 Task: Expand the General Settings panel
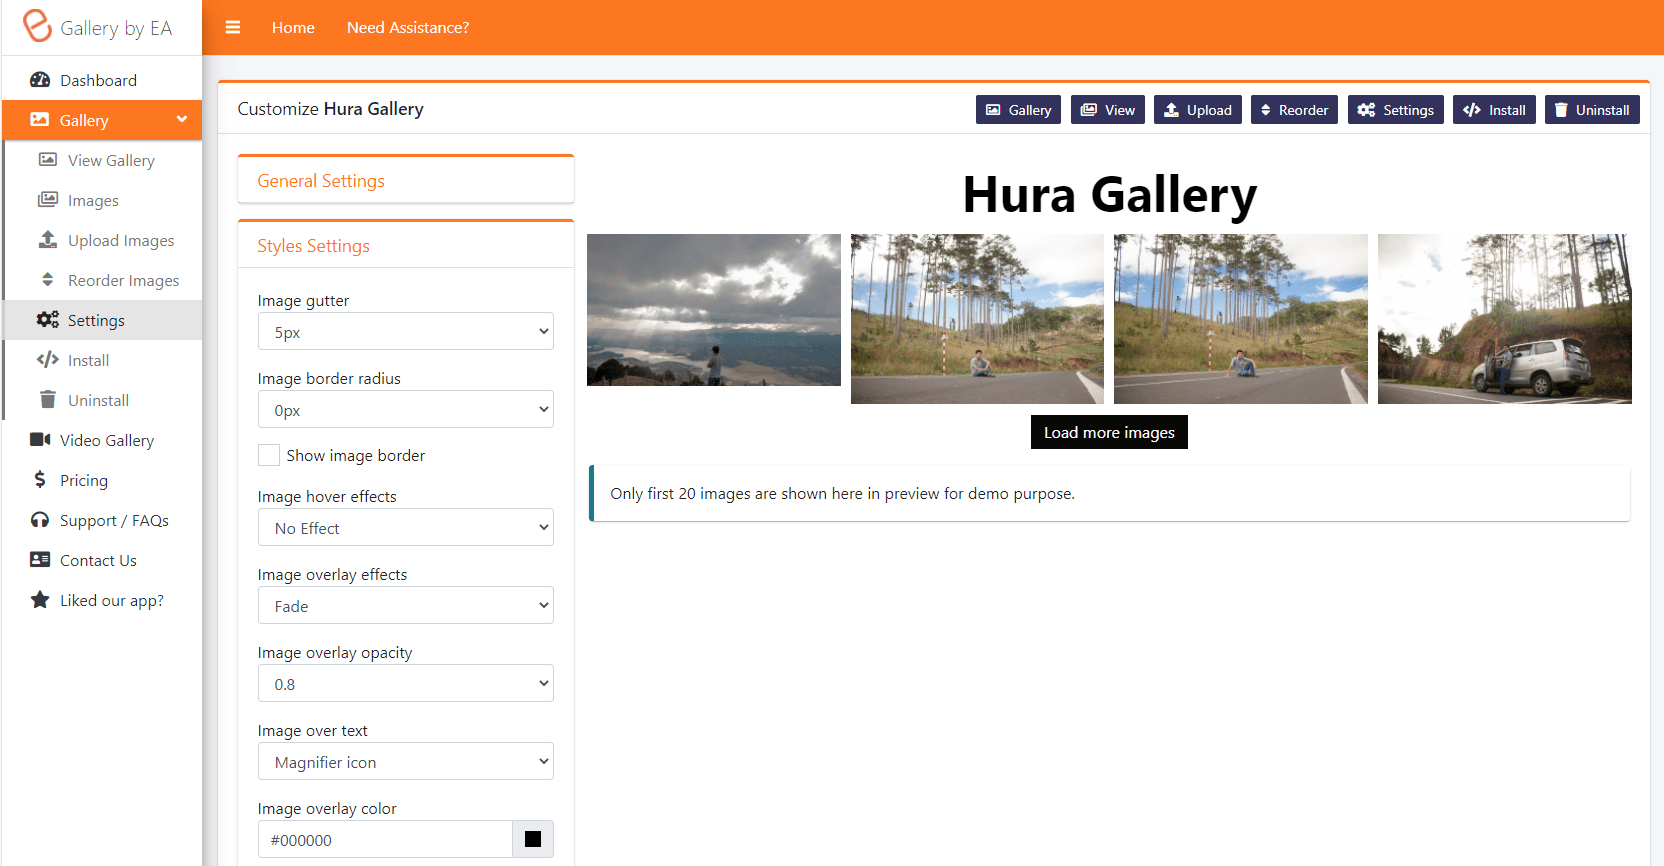[x=406, y=180]
